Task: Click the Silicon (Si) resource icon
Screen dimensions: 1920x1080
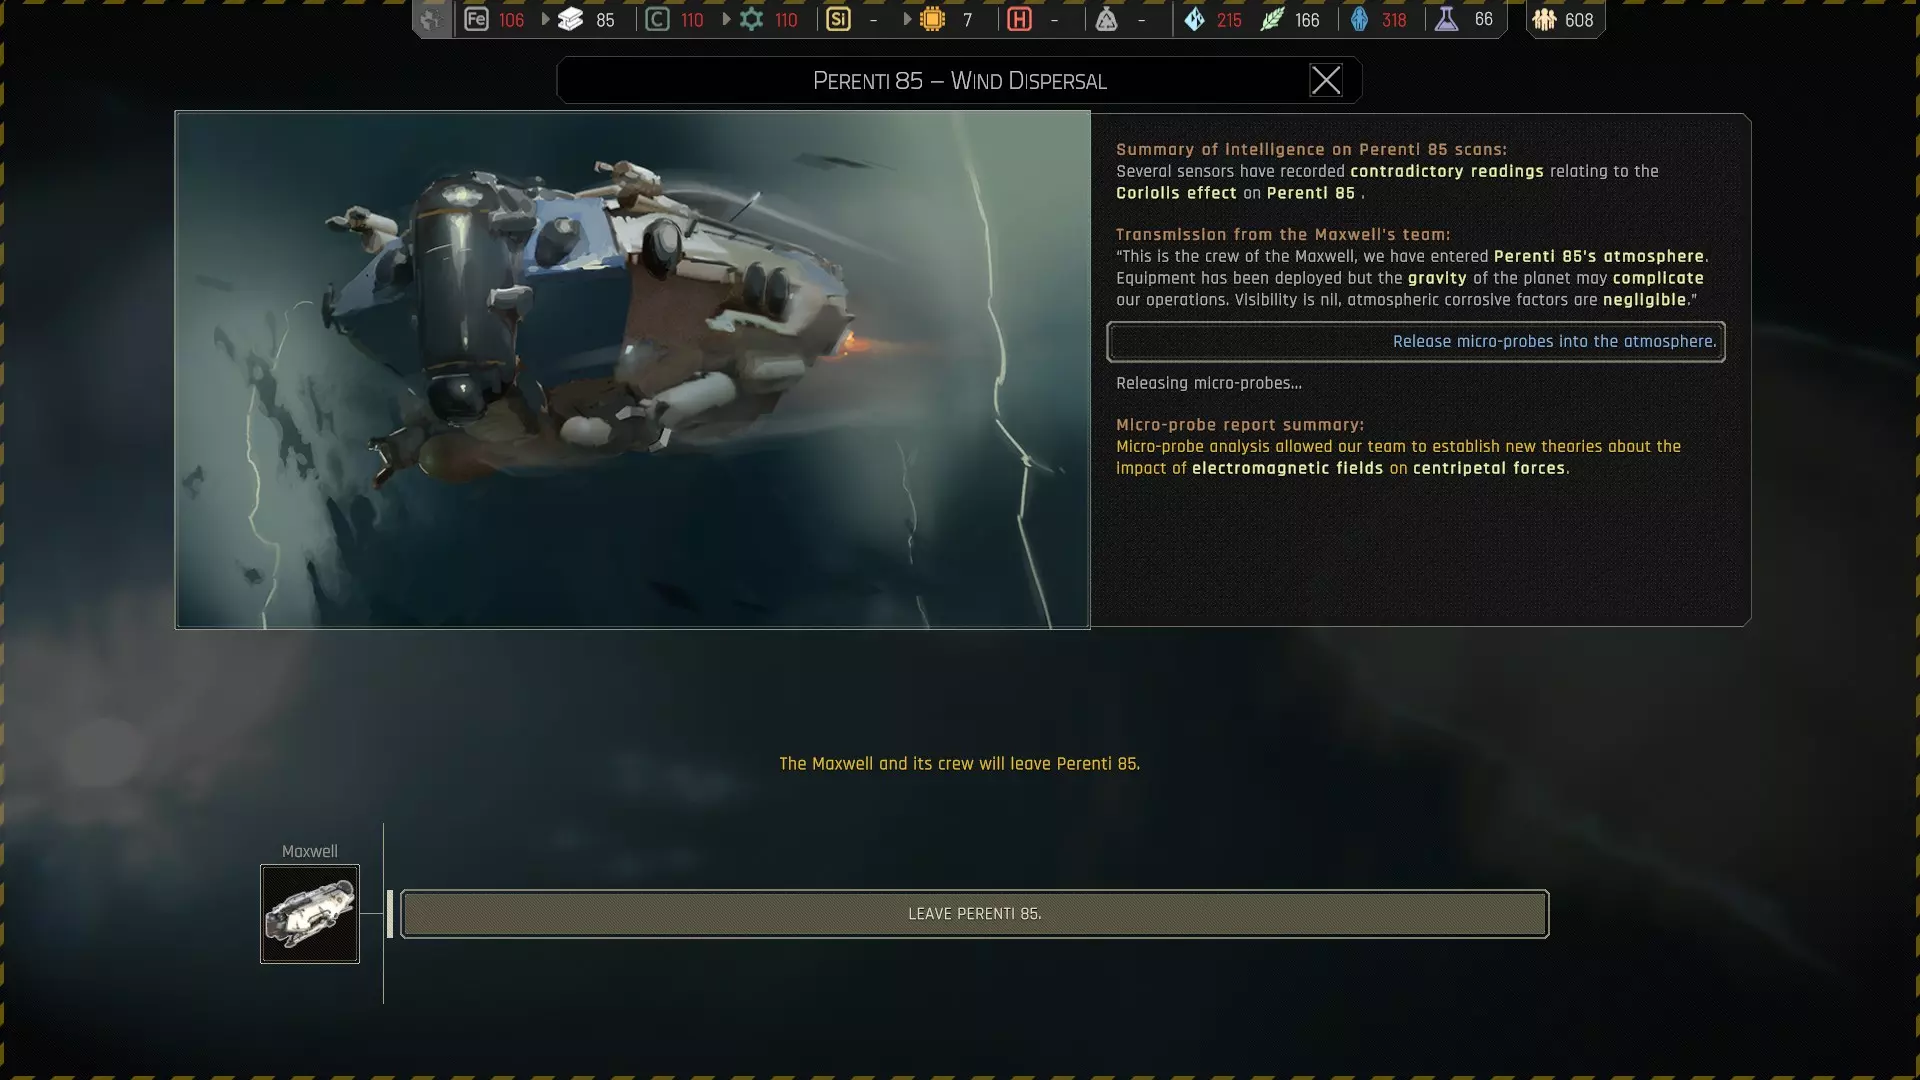Action: point(838,19)
